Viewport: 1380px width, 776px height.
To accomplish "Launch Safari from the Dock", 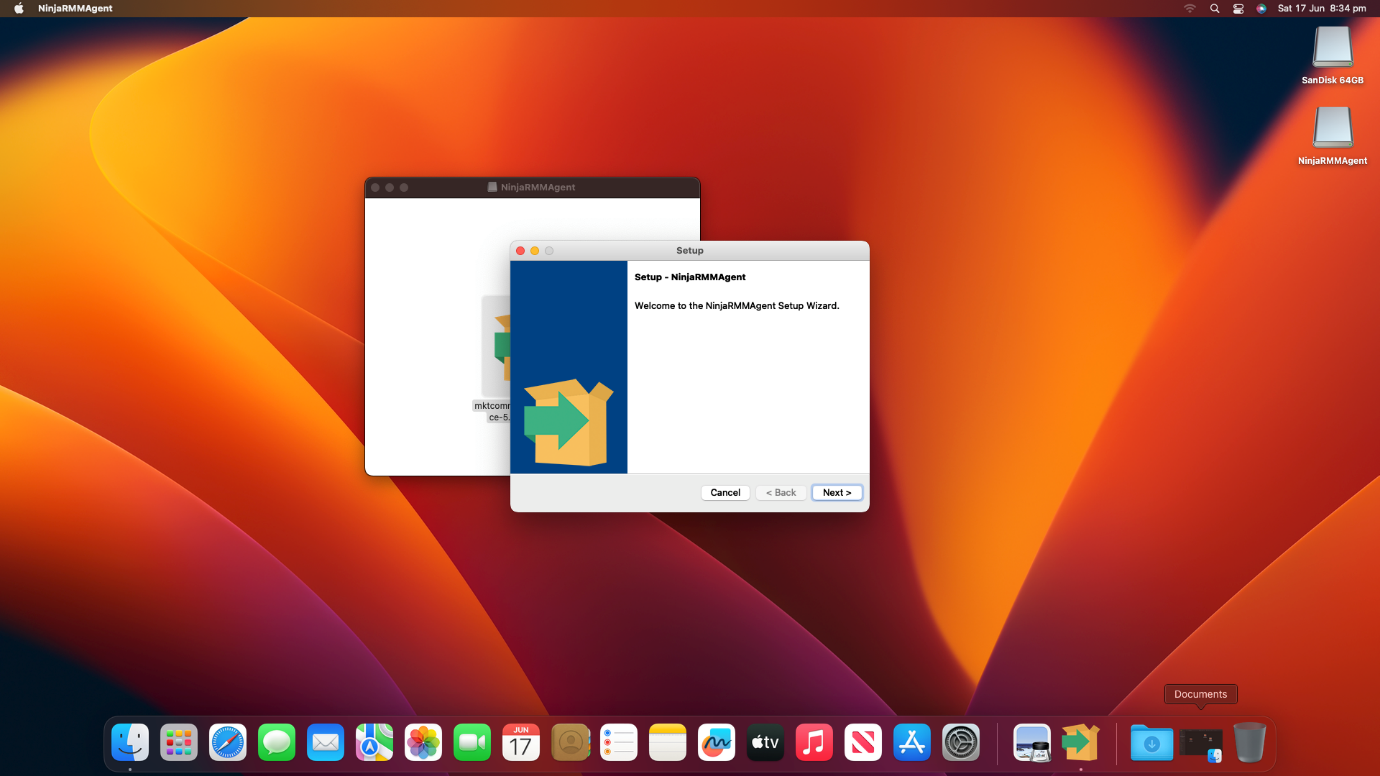I will tap(228, 743).
